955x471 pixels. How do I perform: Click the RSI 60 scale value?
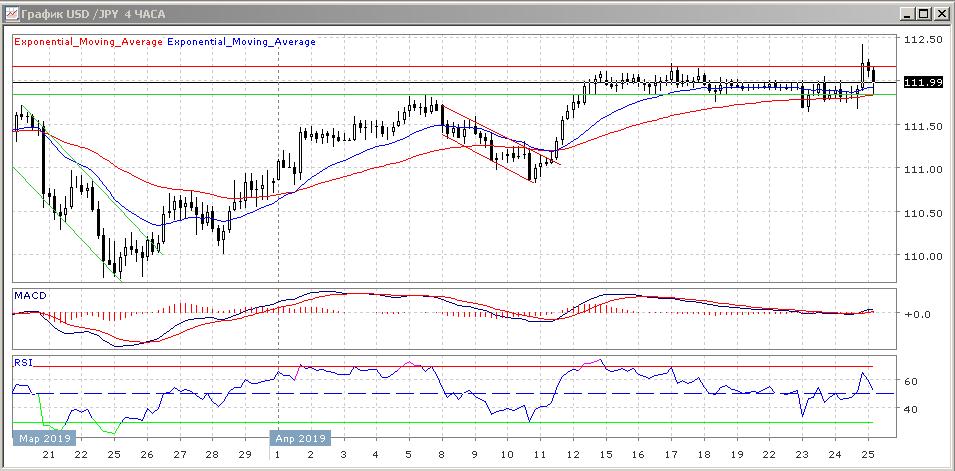coord(911,382)
